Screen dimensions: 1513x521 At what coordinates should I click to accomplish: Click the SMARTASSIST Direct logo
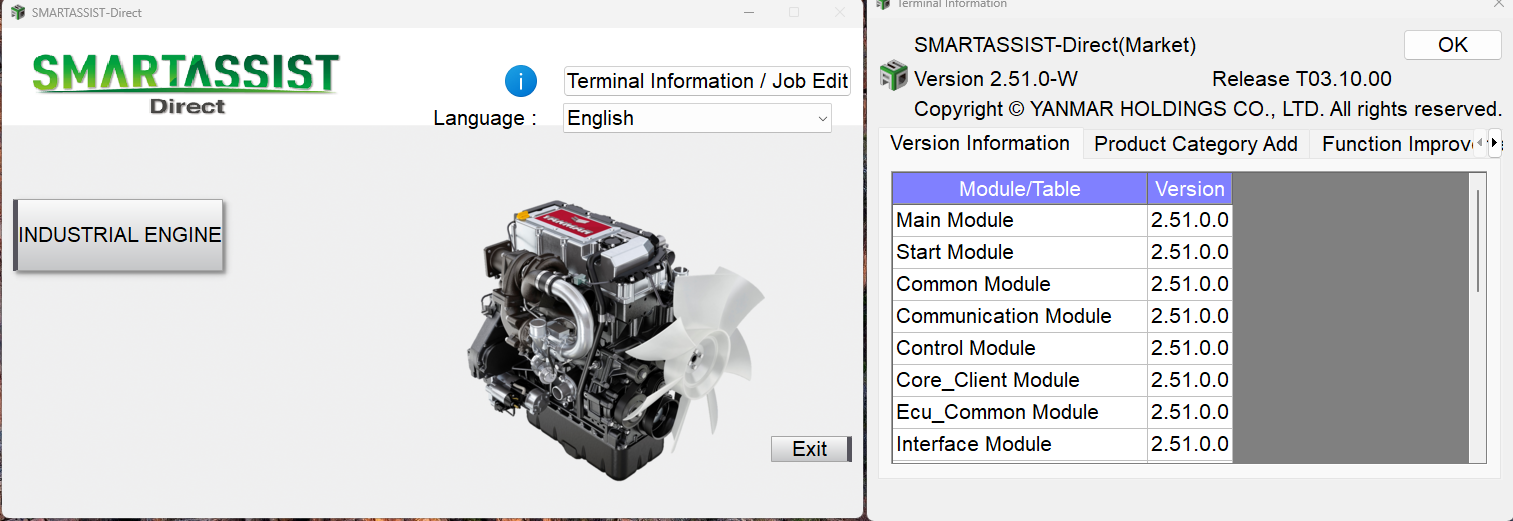[186, 84]
